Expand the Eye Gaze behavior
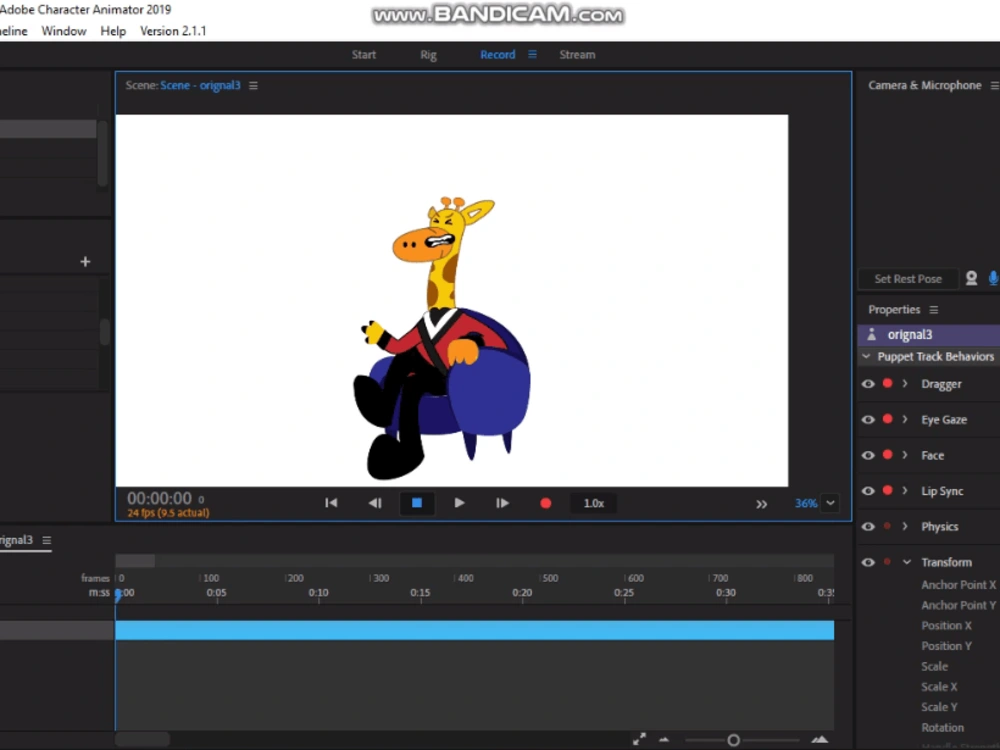Viewport: 1000px width, 750px height. (x=905, y=420)
